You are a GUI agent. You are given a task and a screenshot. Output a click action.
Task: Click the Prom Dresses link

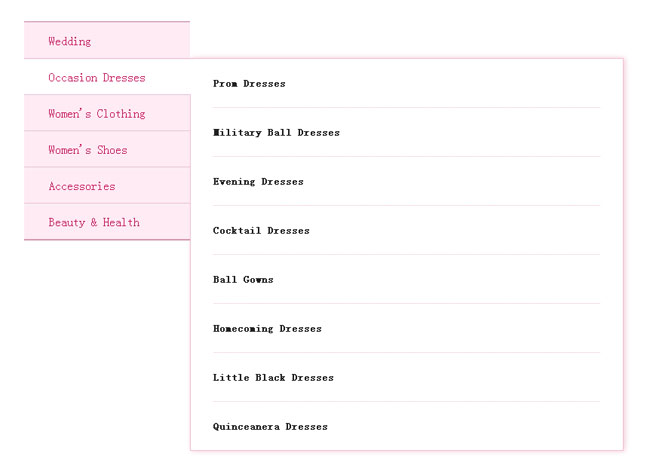pyautogui.click(x=249, y=84)
